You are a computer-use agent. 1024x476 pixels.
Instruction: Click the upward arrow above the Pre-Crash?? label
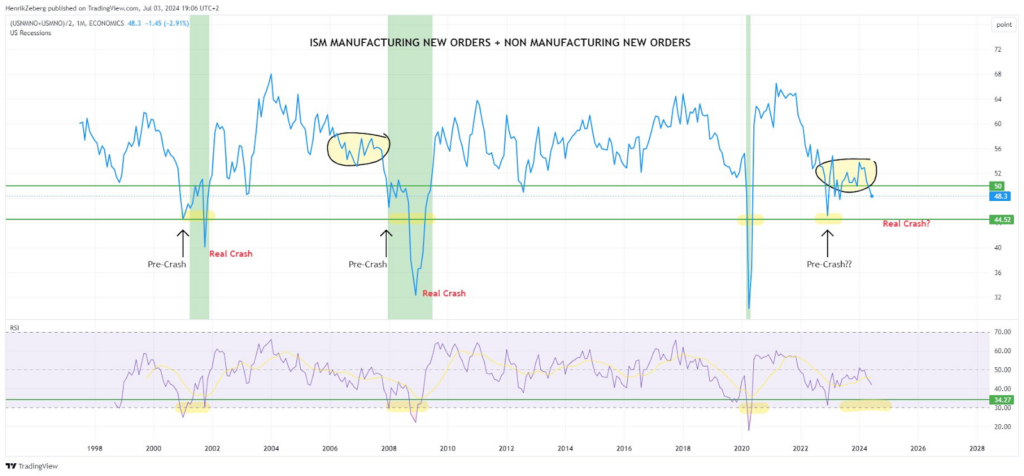(827, 241)
